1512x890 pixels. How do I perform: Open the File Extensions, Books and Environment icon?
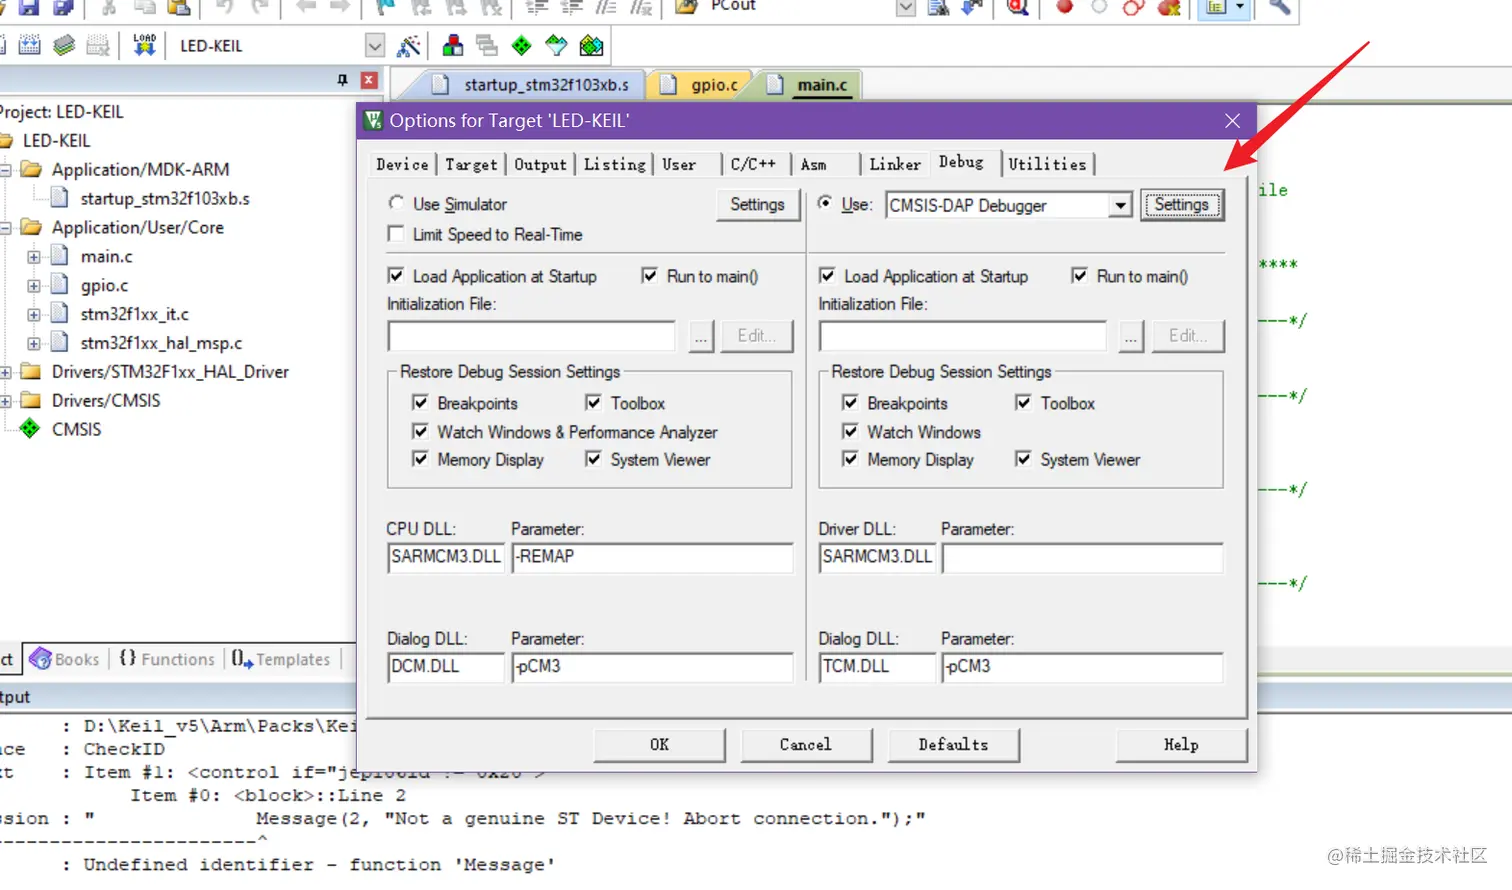[453, 46]
